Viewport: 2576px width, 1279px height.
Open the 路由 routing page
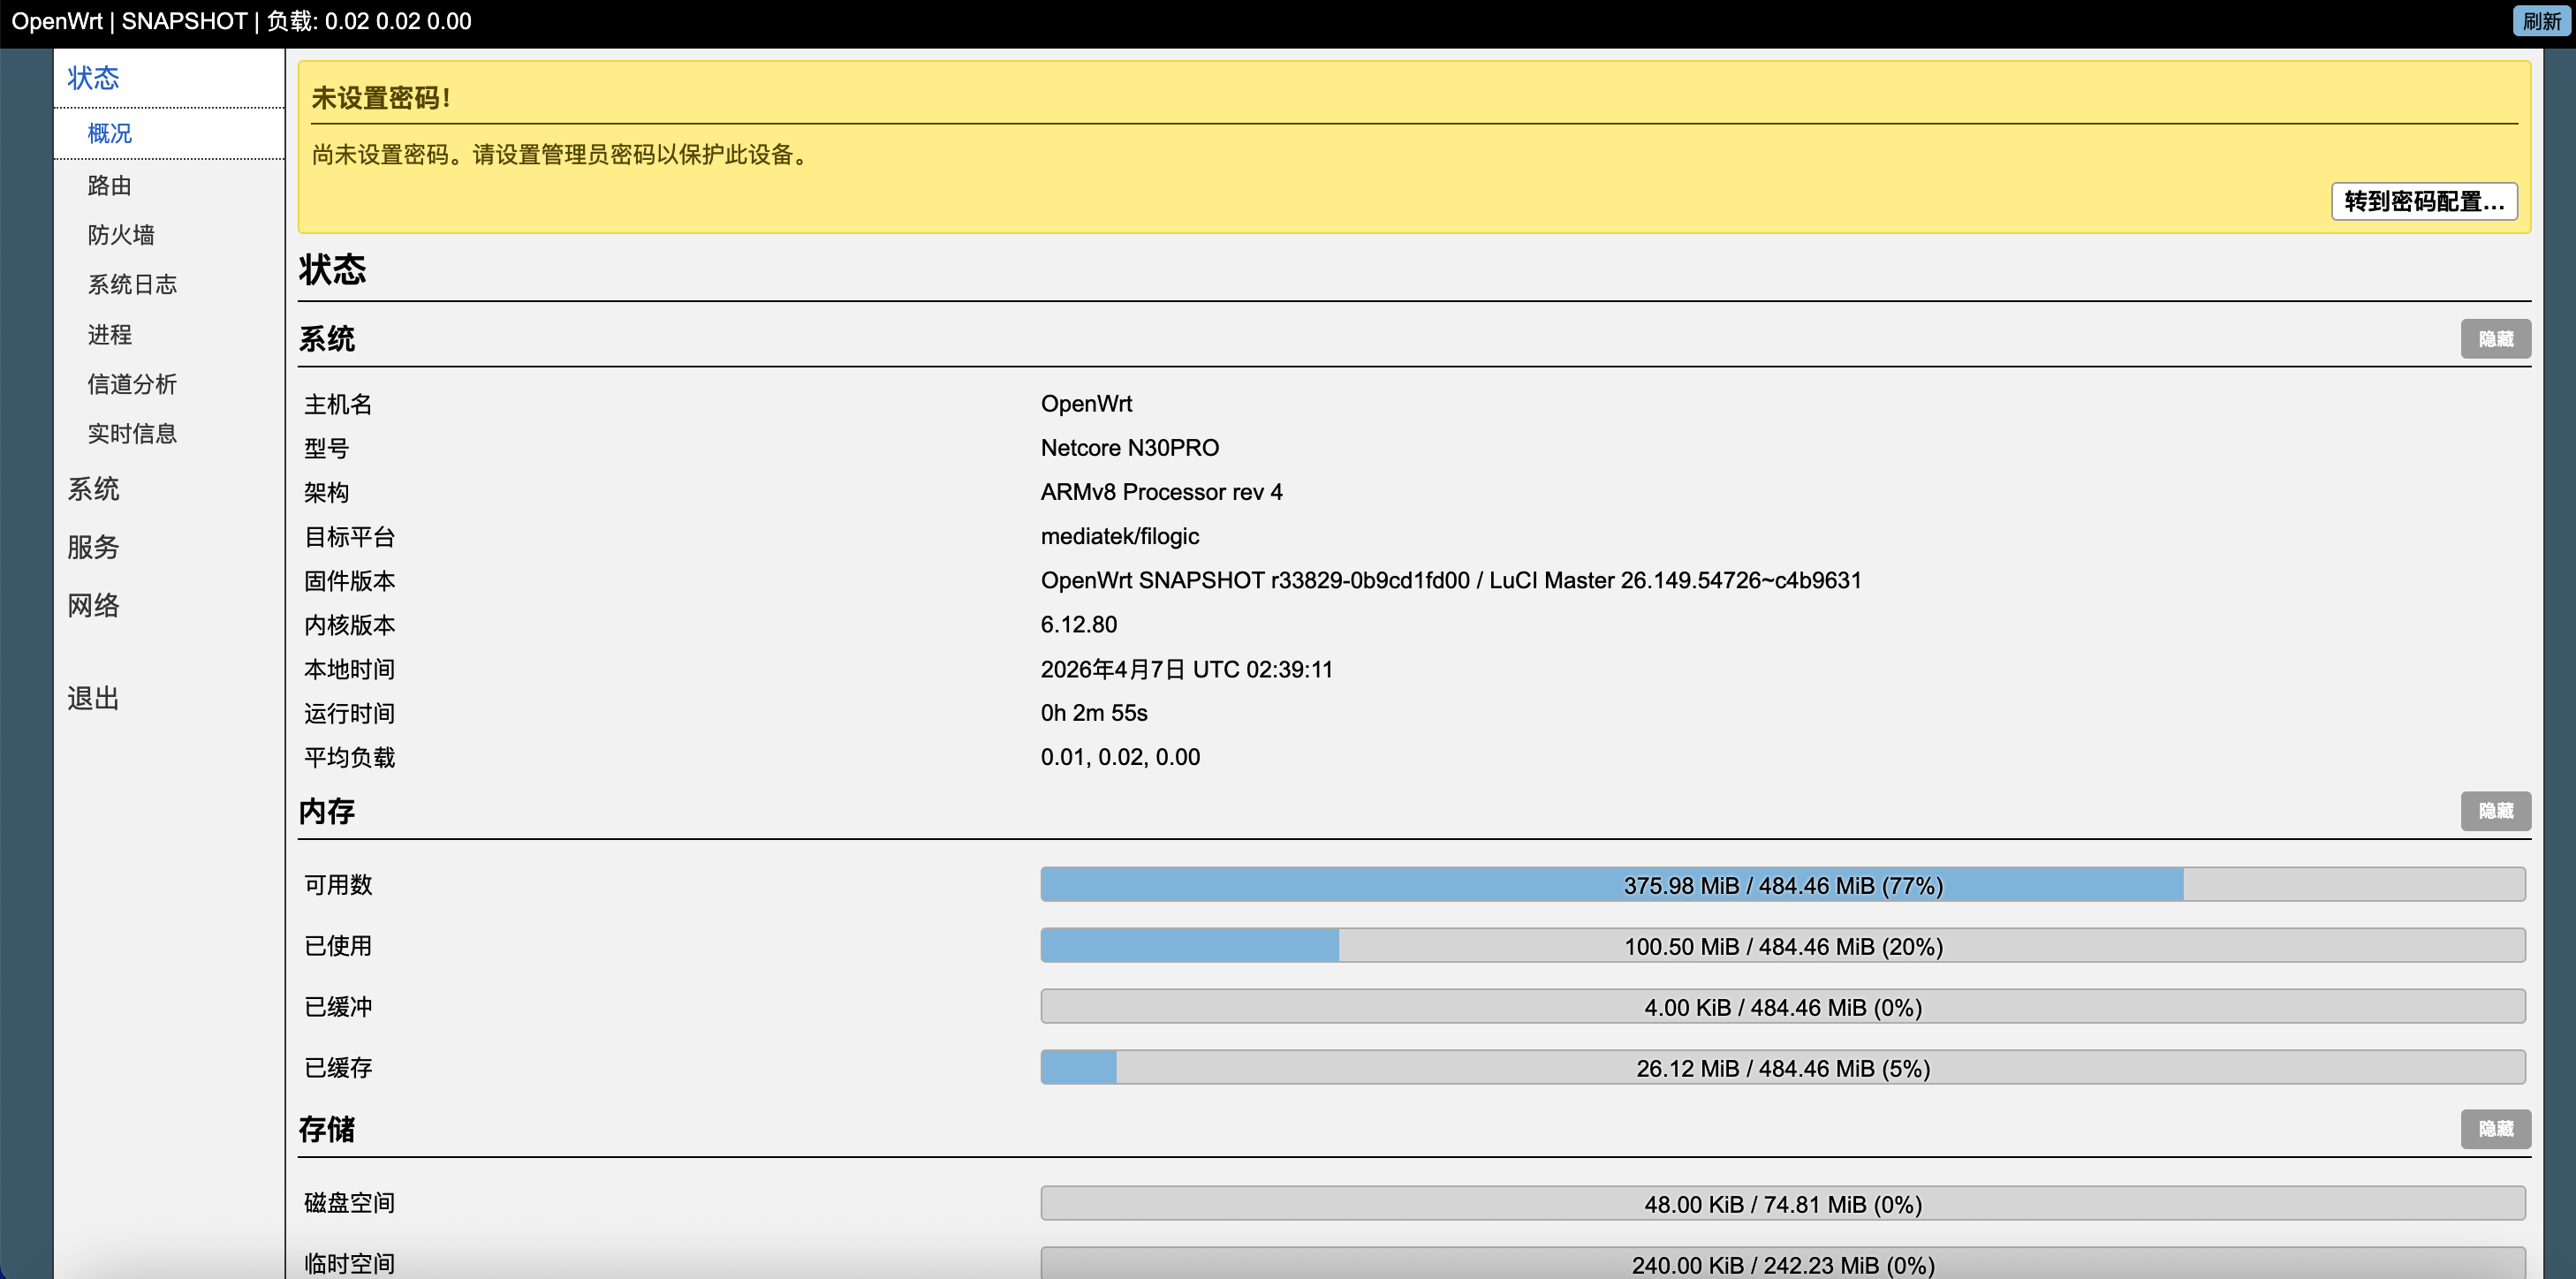click(x=110, y=185)
